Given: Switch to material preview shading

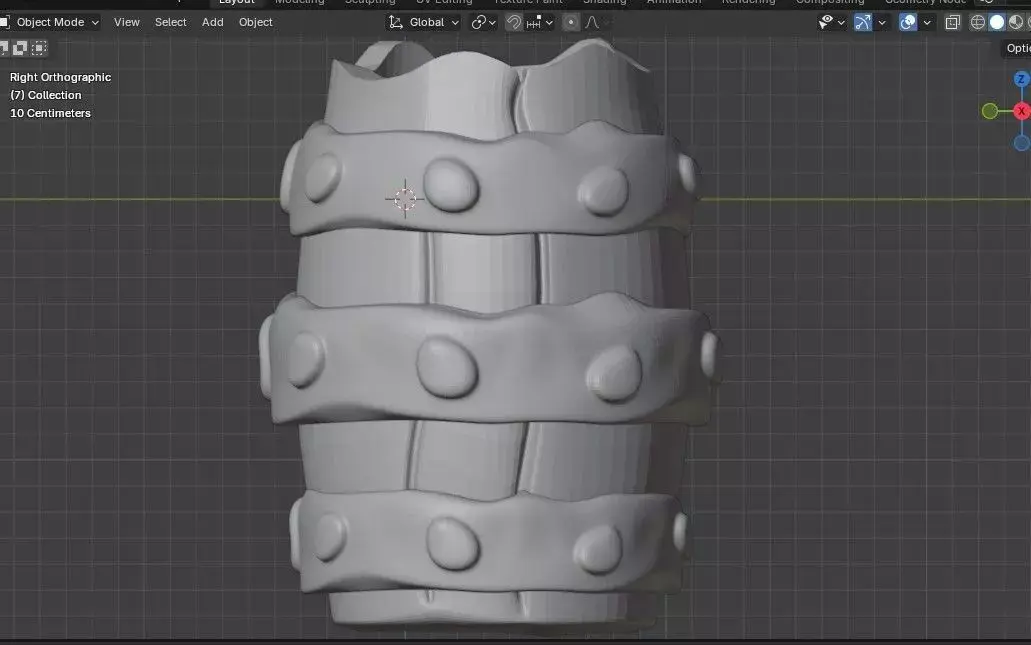Looking at the screenshot, I should 1015,22.
